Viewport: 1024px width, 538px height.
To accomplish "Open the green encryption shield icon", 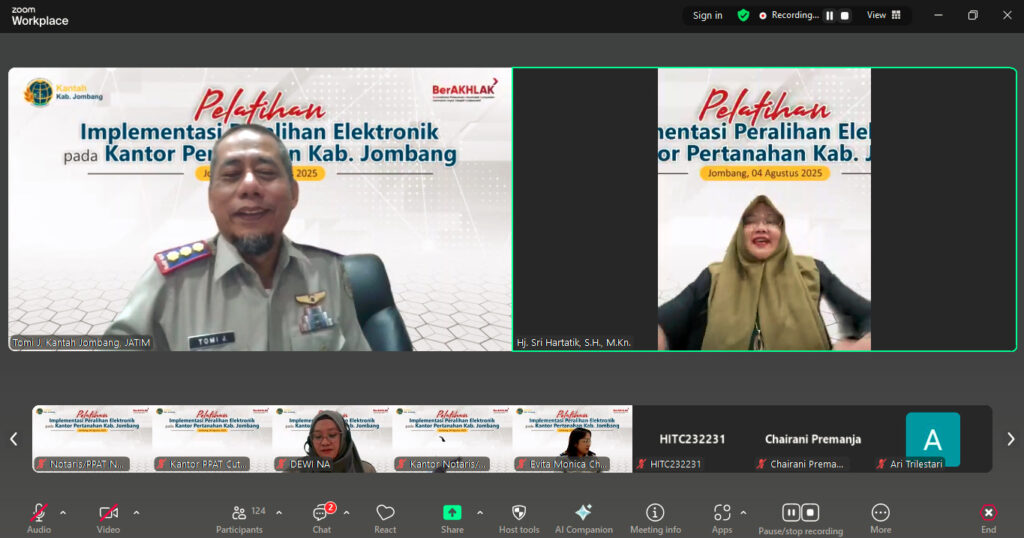I will click(x=743, y=15).
